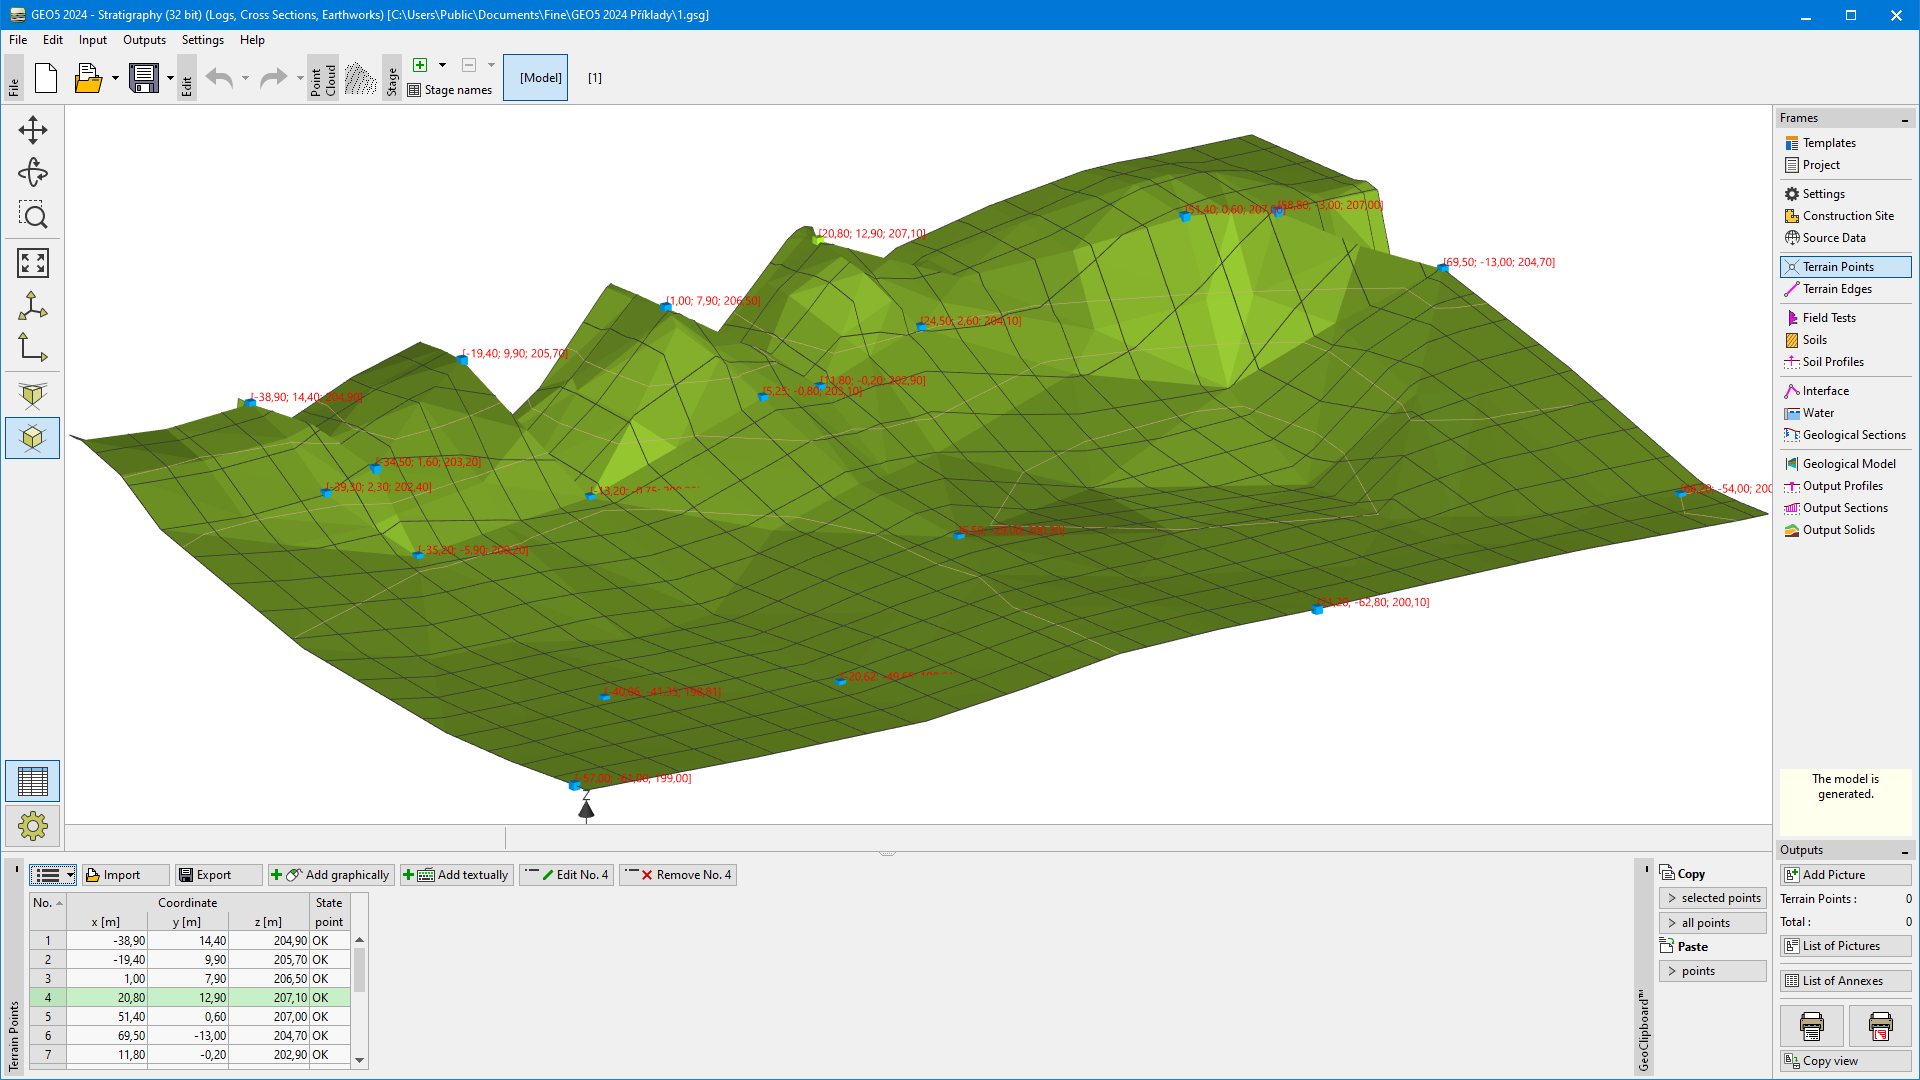Click the Outputs menu in menu bar

point(142,40)
